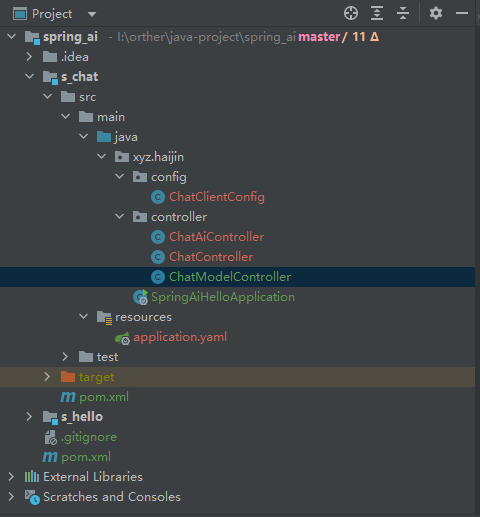This screenshot has height=517, width=480.
Task: Select Scratches and Consoles item
Action: (112, 497)
